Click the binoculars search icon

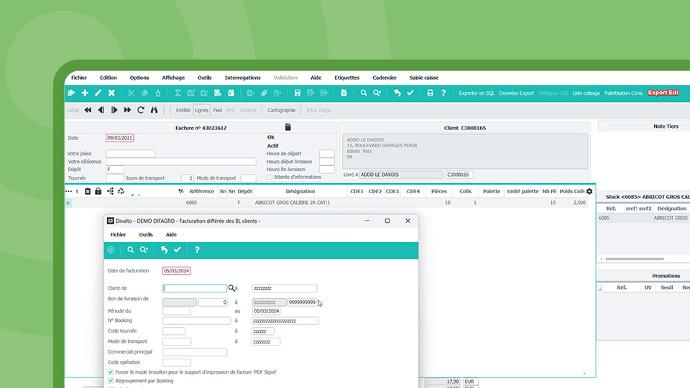point(154,110)
